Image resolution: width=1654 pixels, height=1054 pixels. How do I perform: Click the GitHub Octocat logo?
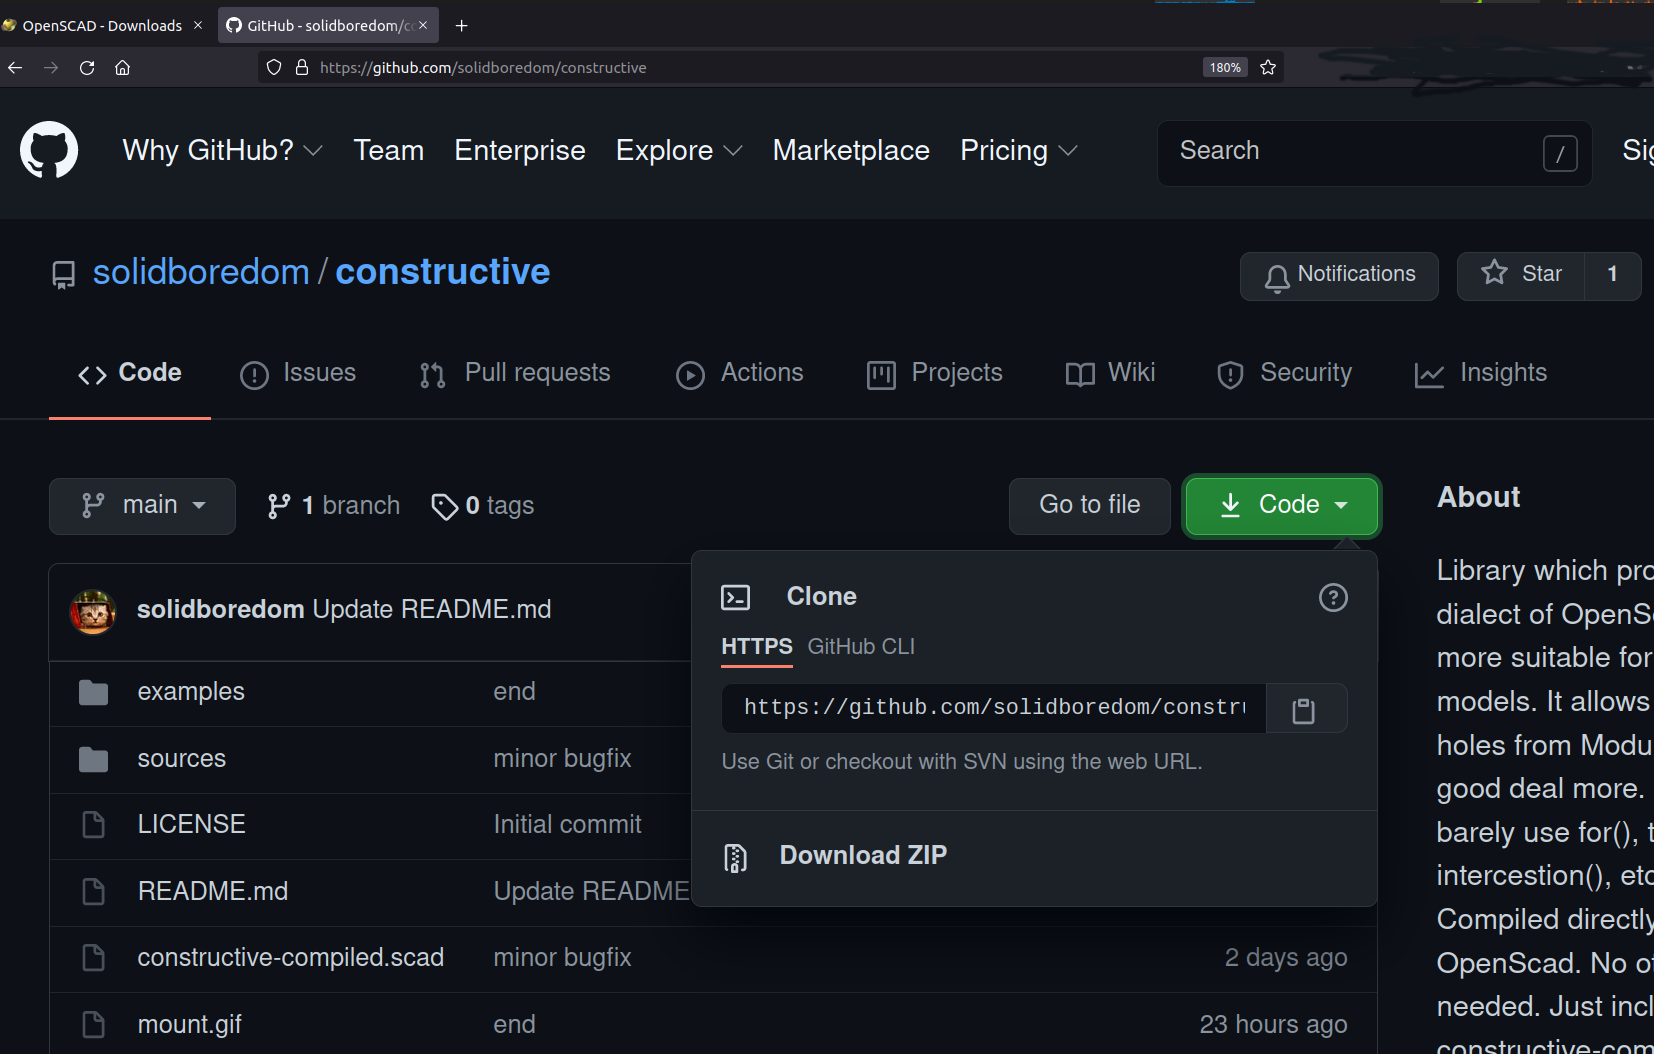49,150
